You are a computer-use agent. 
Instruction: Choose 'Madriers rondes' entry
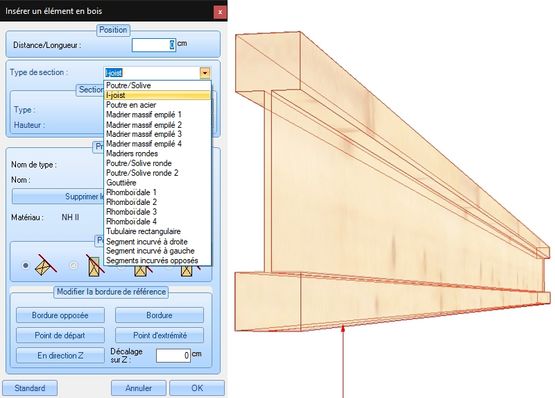[x=158, y=154]
